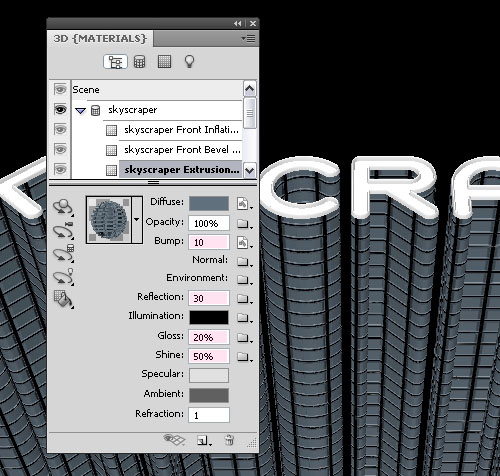
Task: Click the trash icon at panel bottom
Action: coord(229,440)
